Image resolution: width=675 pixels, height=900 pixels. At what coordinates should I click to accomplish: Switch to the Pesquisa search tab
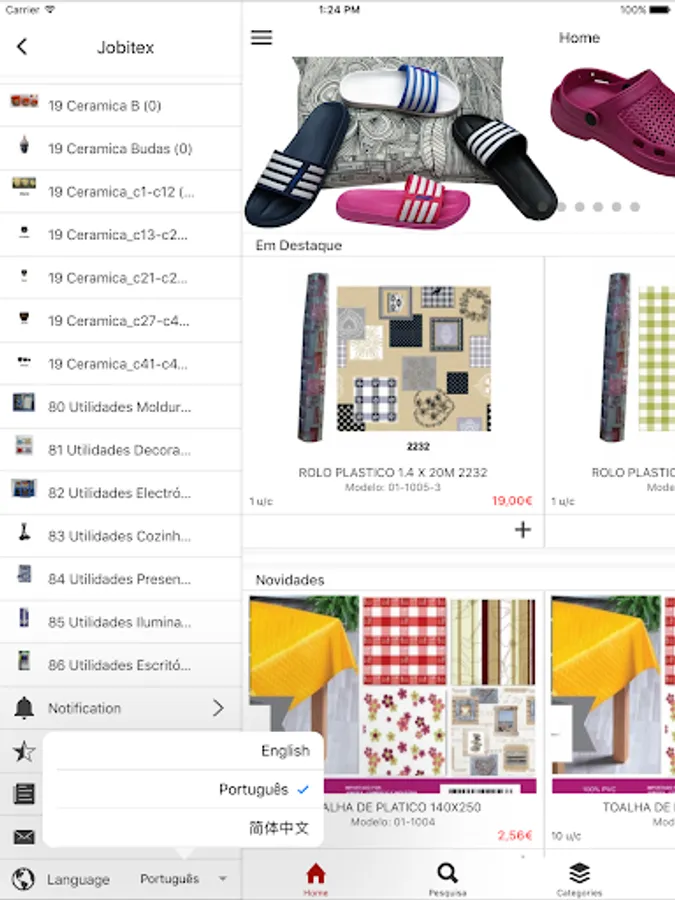[x=447, y=879]
